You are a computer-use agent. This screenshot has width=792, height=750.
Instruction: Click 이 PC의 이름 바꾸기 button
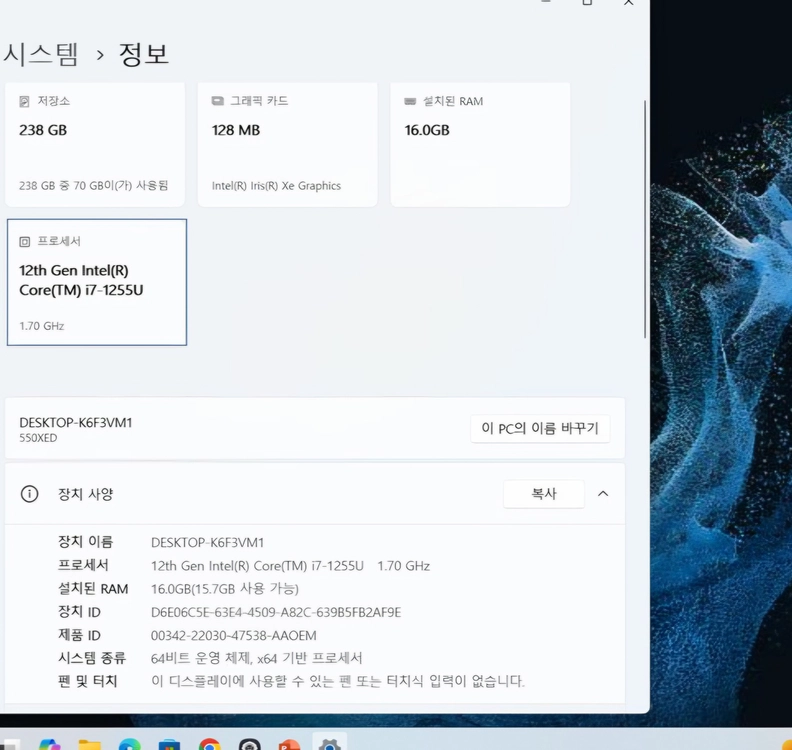point(540,428)
